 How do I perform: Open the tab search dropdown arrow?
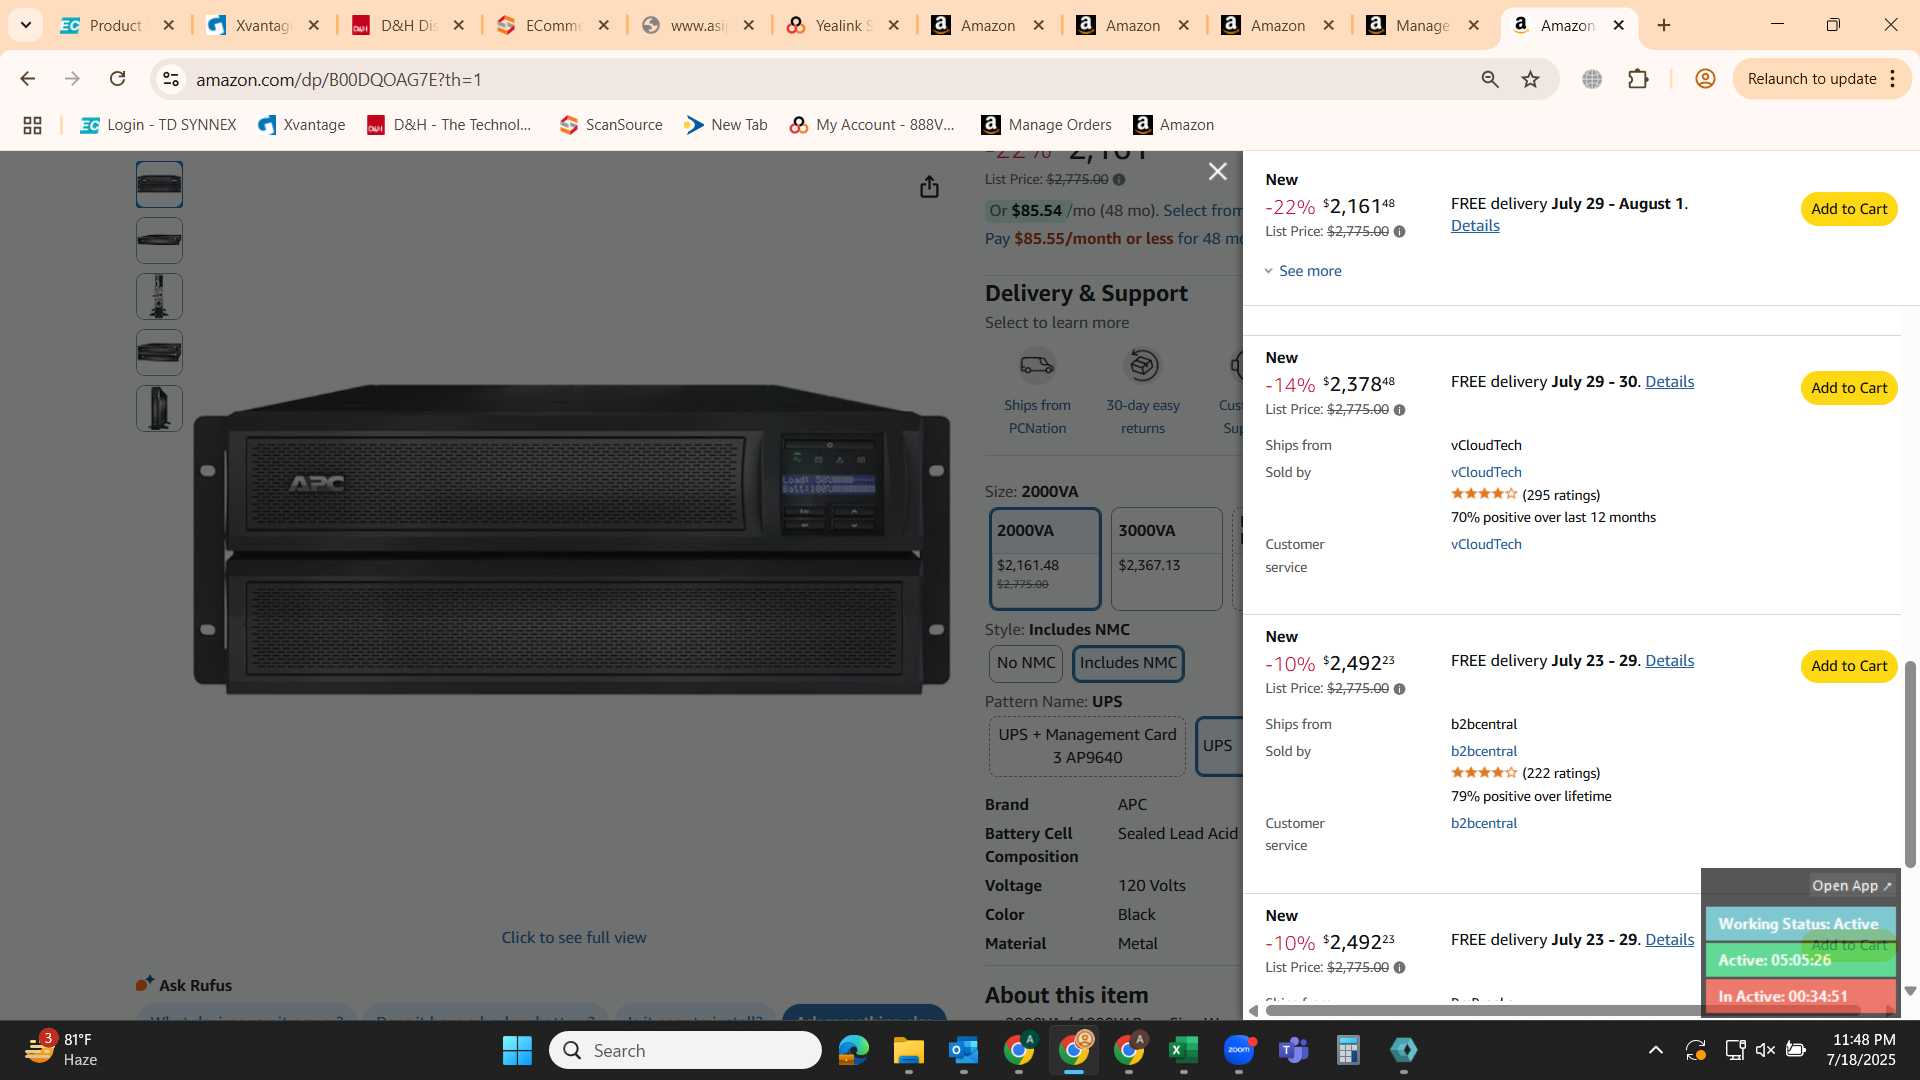click(x=26, y=25)
